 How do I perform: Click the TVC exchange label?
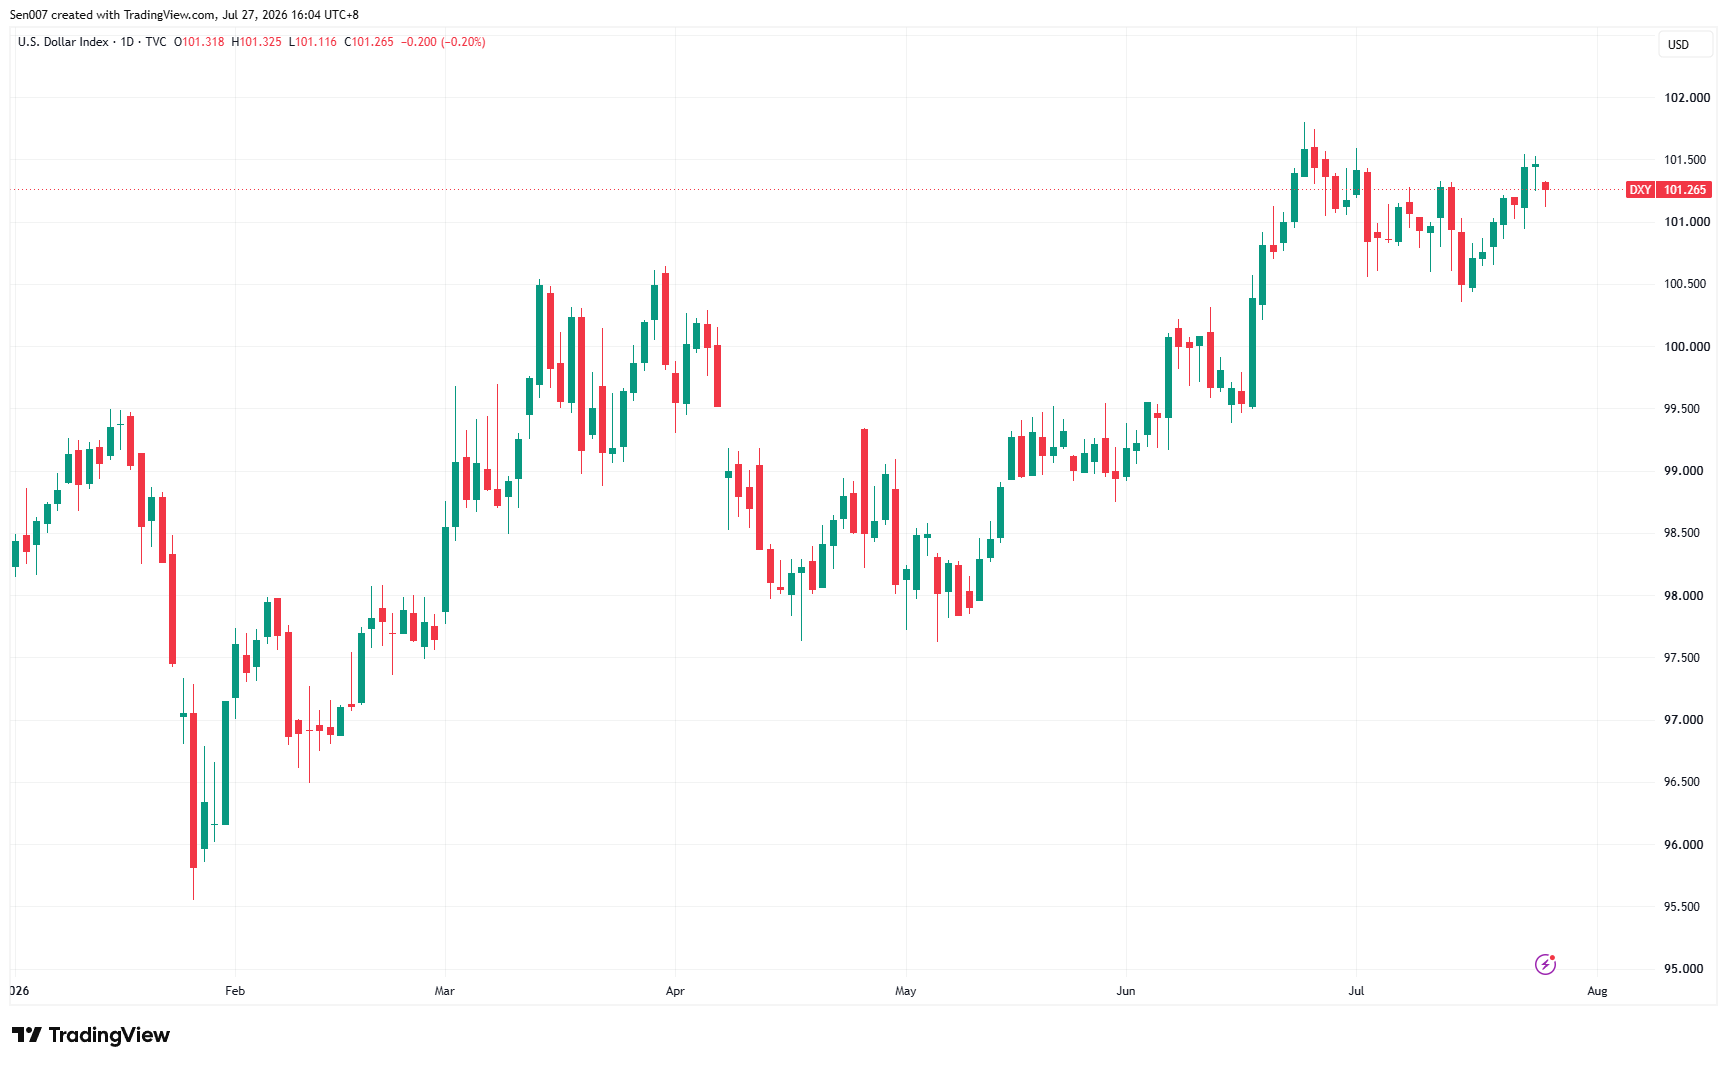point(156,42)
